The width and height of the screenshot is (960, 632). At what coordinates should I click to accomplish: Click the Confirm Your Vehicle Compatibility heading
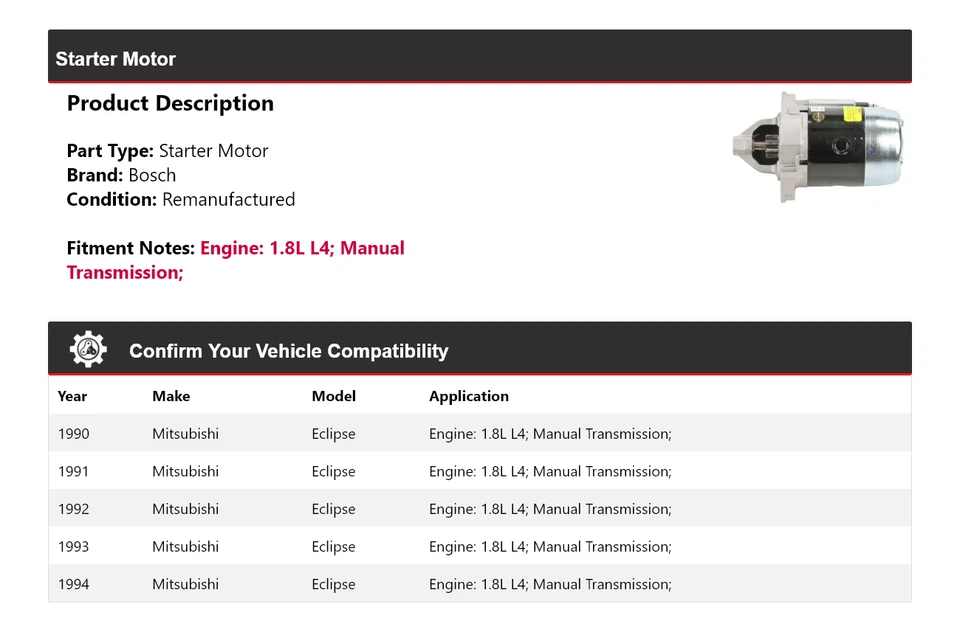click(x=288, y=351)
